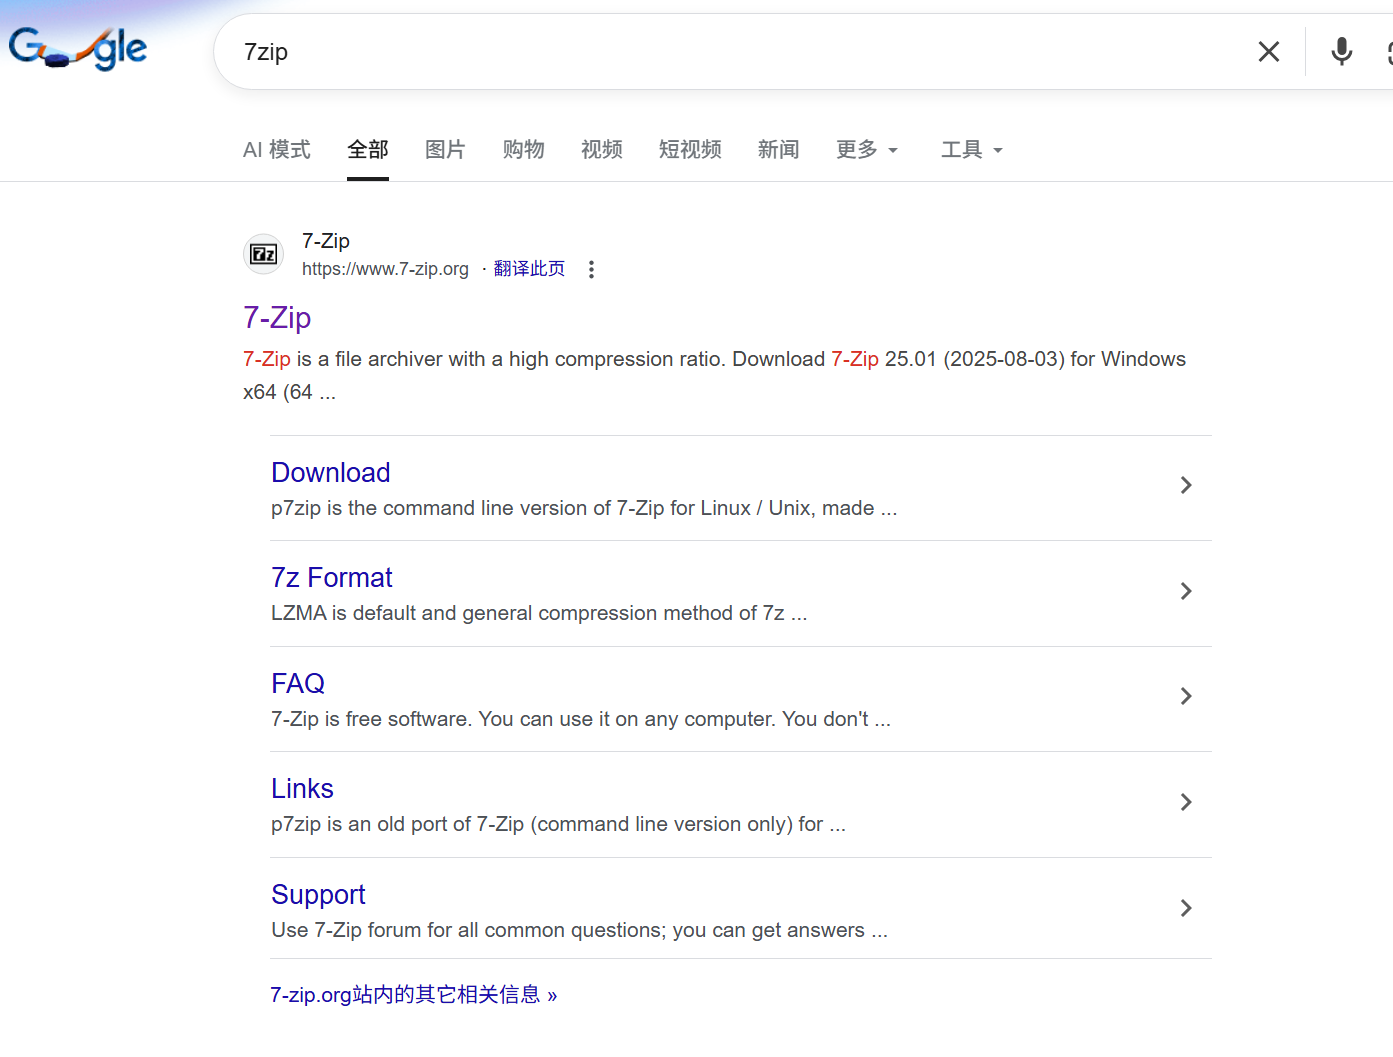Viewport: 1393px width, 1057px height.
Task: Open the 7-Zip main result title
Action: (x=277, y=317)
